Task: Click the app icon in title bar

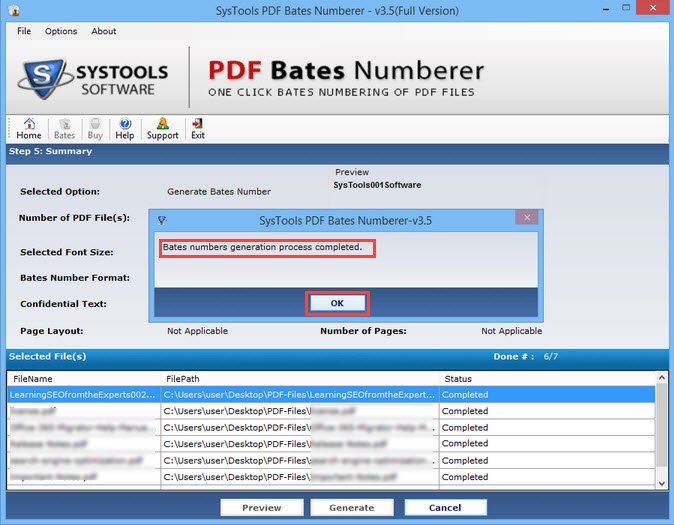Action: pyautogui.click(x=14, y=10)
